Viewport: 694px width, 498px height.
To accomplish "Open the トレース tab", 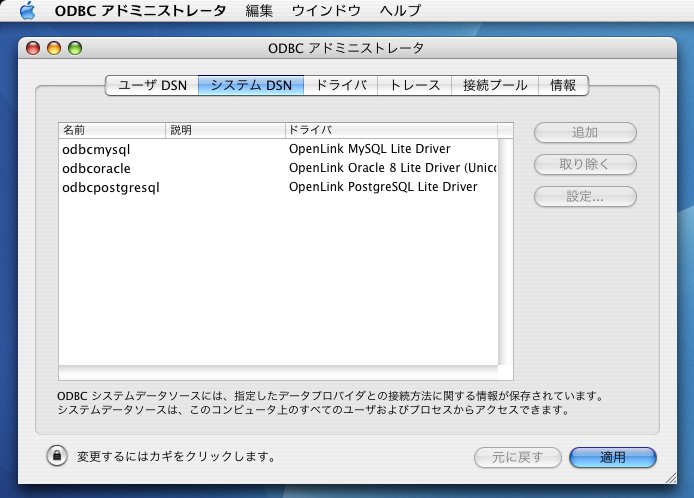I will point(415,85).
